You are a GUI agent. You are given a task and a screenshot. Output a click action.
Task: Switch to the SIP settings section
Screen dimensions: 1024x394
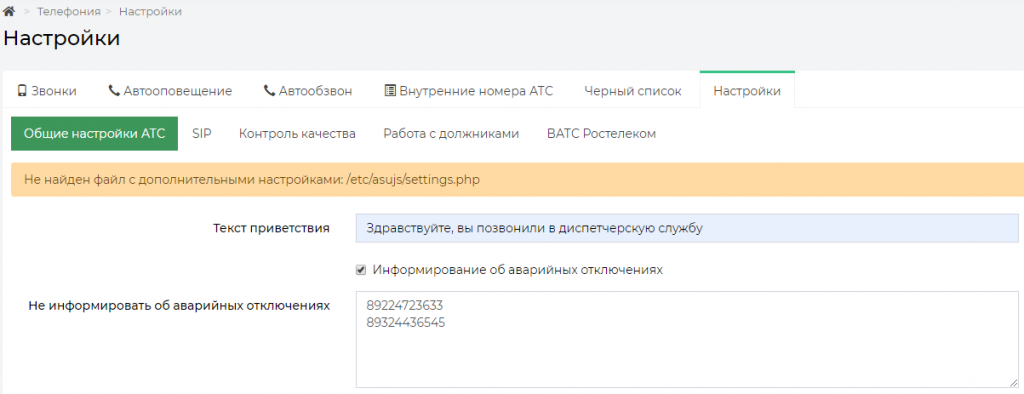[x=202, y=133]
